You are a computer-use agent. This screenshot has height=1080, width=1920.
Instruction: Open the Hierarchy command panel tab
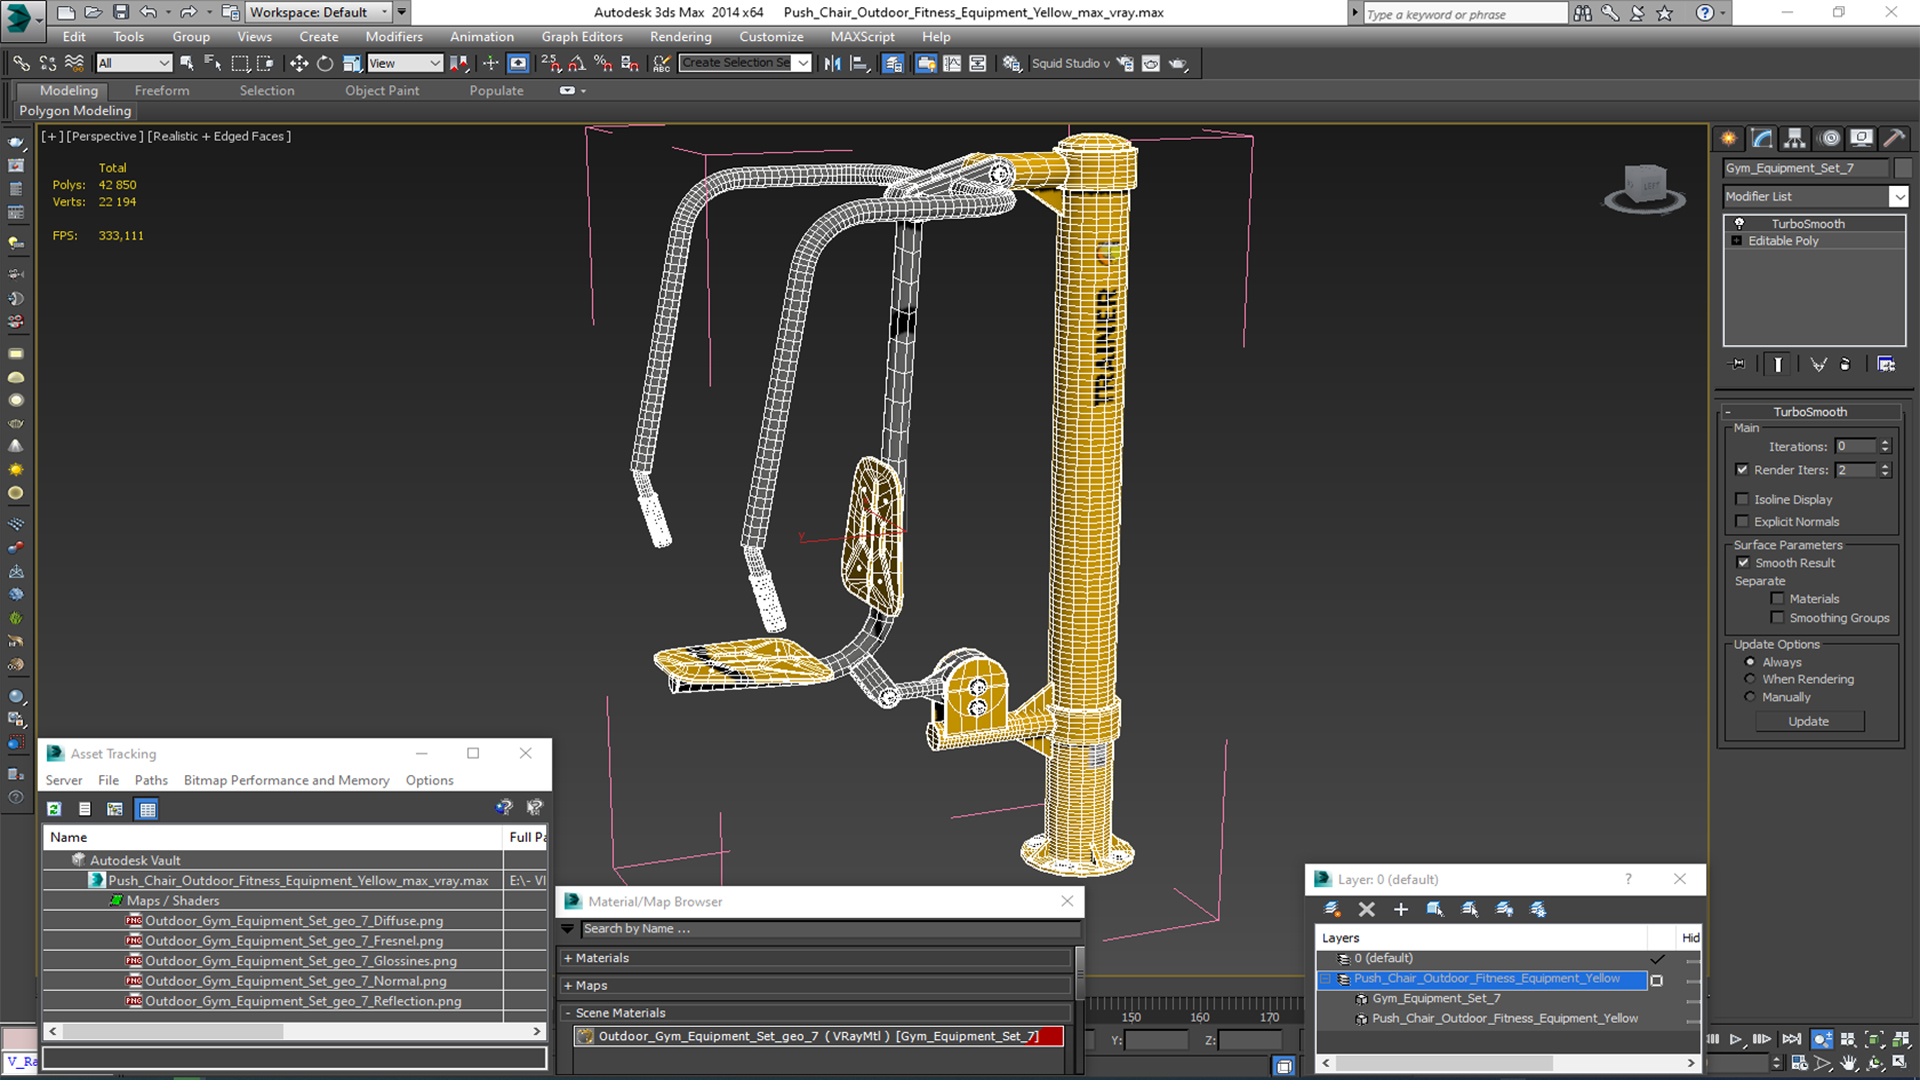tap(1795, 138)
